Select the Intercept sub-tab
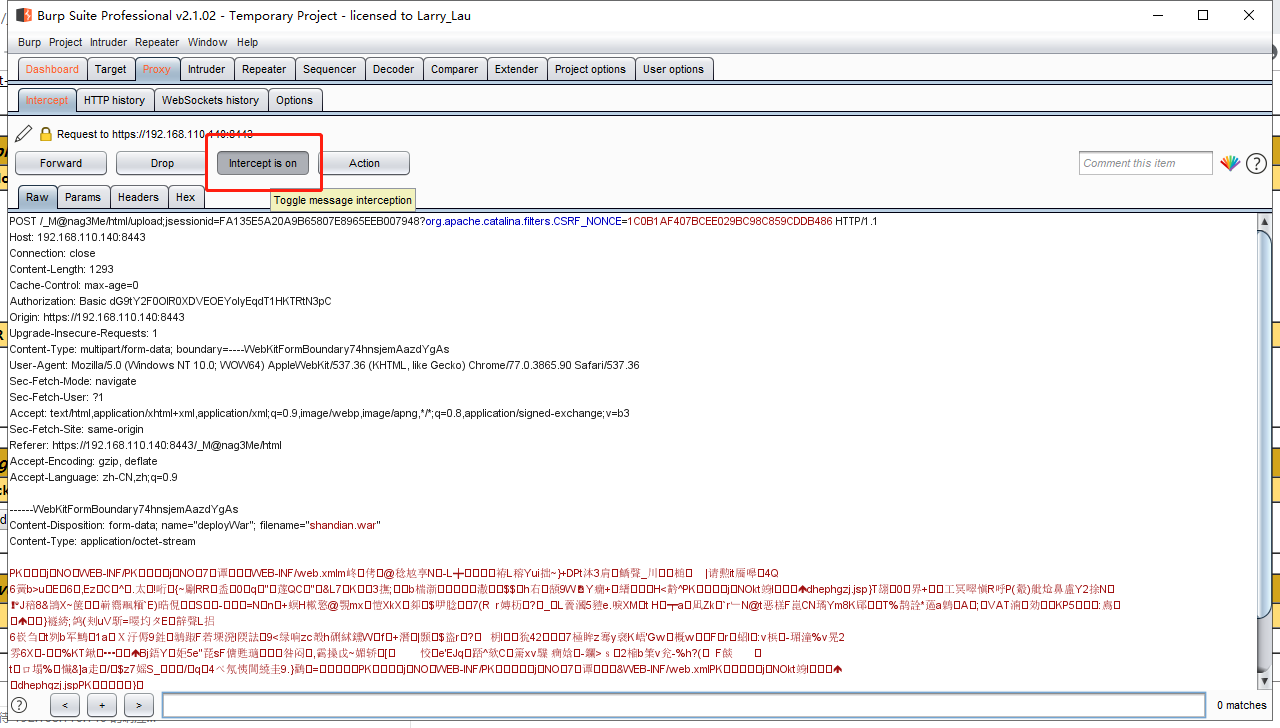 pos(47,100)
